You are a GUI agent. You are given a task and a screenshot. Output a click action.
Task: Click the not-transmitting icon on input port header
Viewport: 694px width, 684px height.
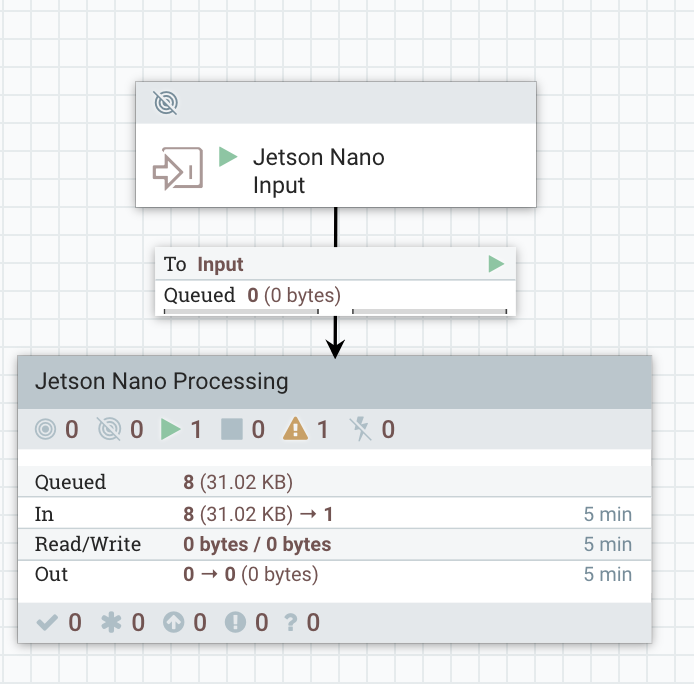pyautogui.click(x=166, y=103)
